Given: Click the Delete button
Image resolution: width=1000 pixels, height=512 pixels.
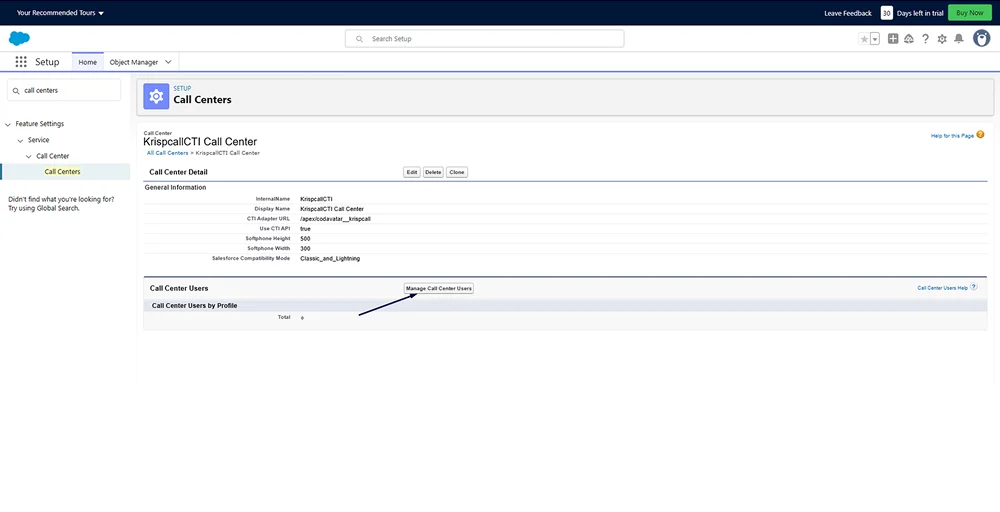Looking at the screenshot, I should (x=433, y=172).
